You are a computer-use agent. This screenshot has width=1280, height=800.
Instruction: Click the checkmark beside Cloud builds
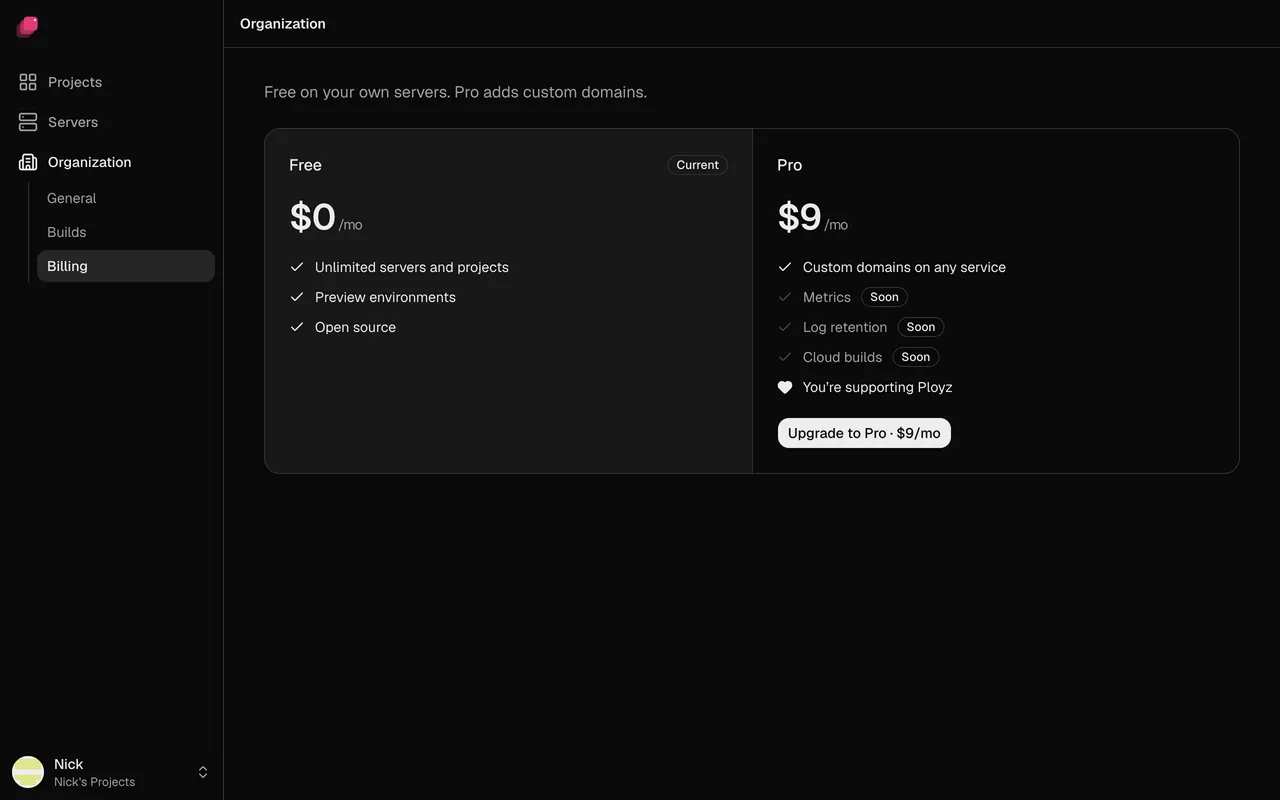coord(785,357)
